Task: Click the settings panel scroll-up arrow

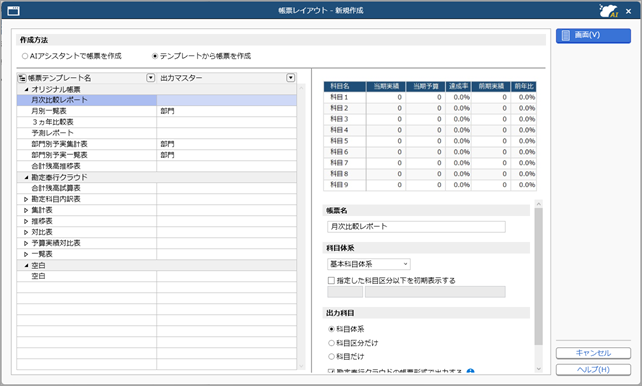Action: click(x=539, y=203)
